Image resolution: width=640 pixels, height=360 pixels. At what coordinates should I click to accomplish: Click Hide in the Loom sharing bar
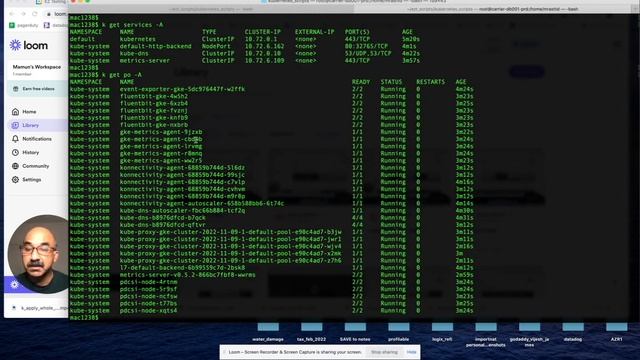pyautogui.click(x=411, y=352)
